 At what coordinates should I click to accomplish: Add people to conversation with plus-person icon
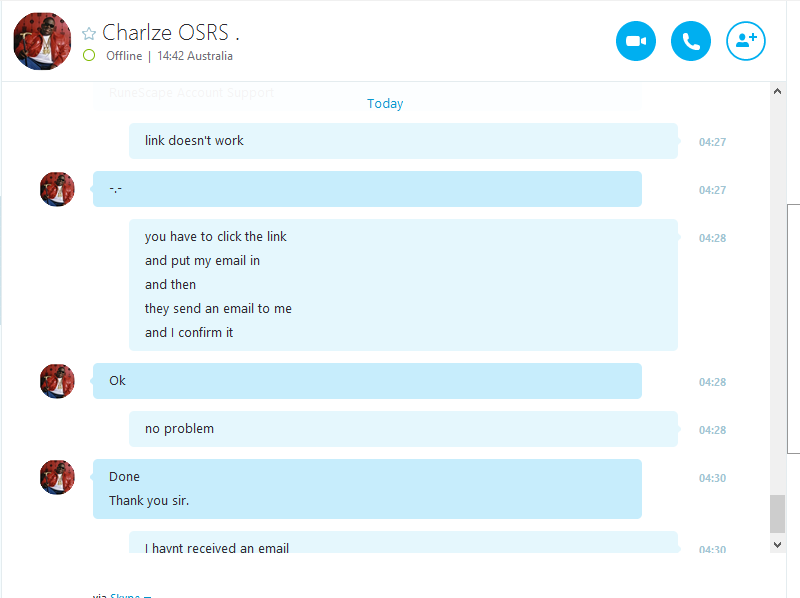746,41
